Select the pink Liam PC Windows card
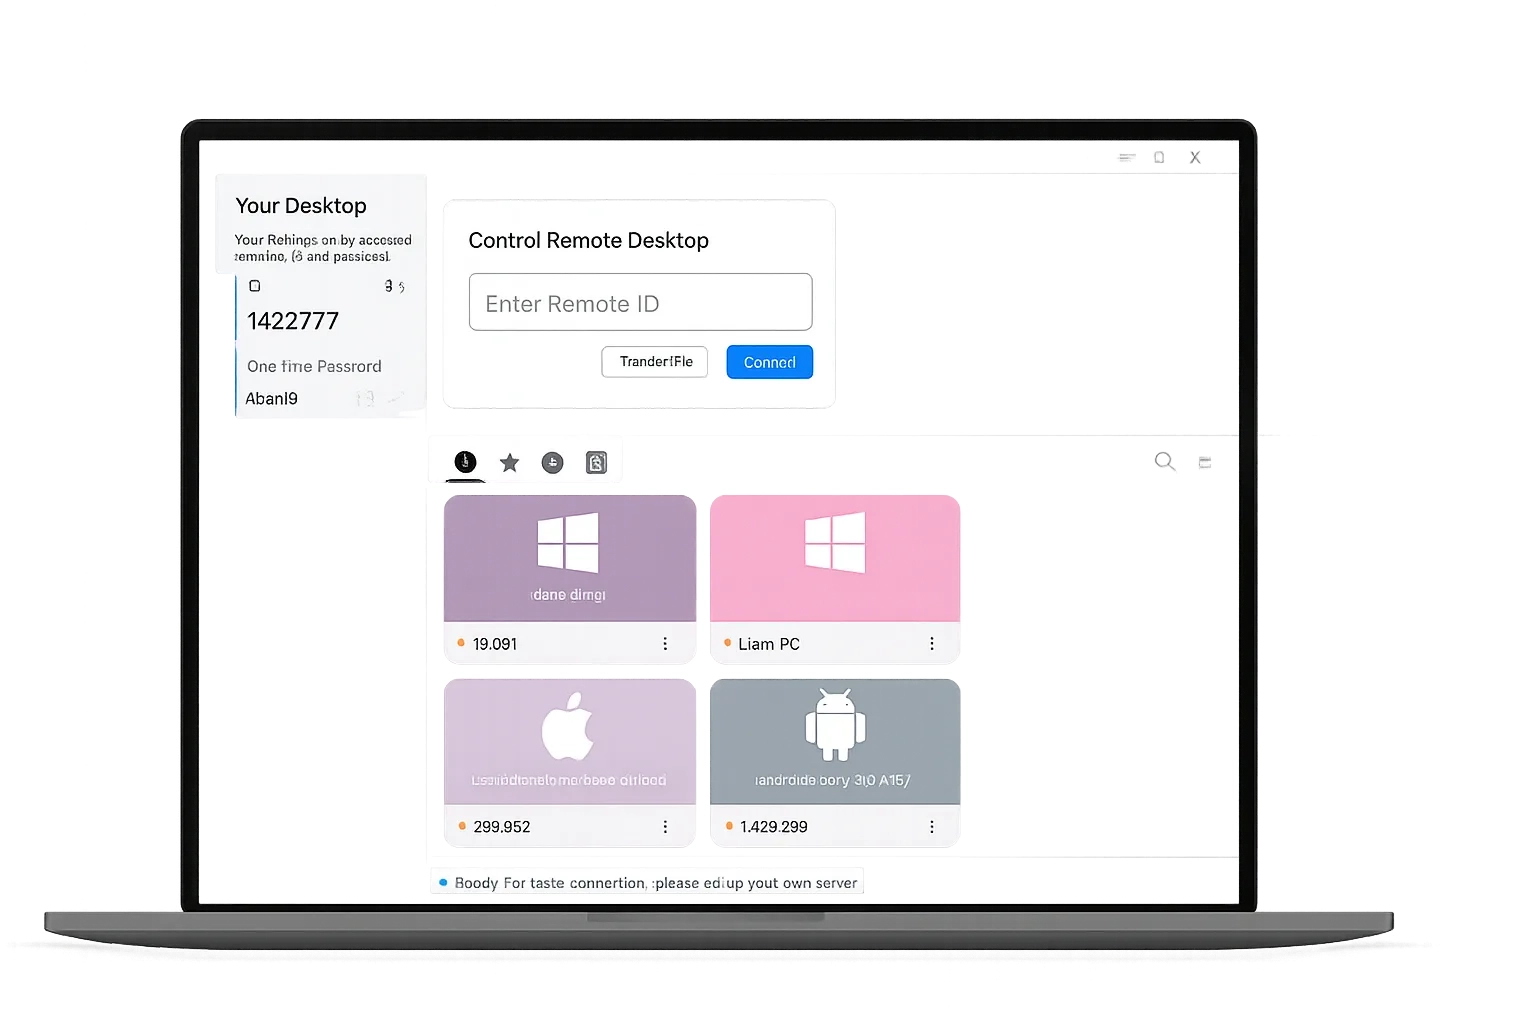Viewport: 1536px width, 1024px height. click(x=835, y=558)
